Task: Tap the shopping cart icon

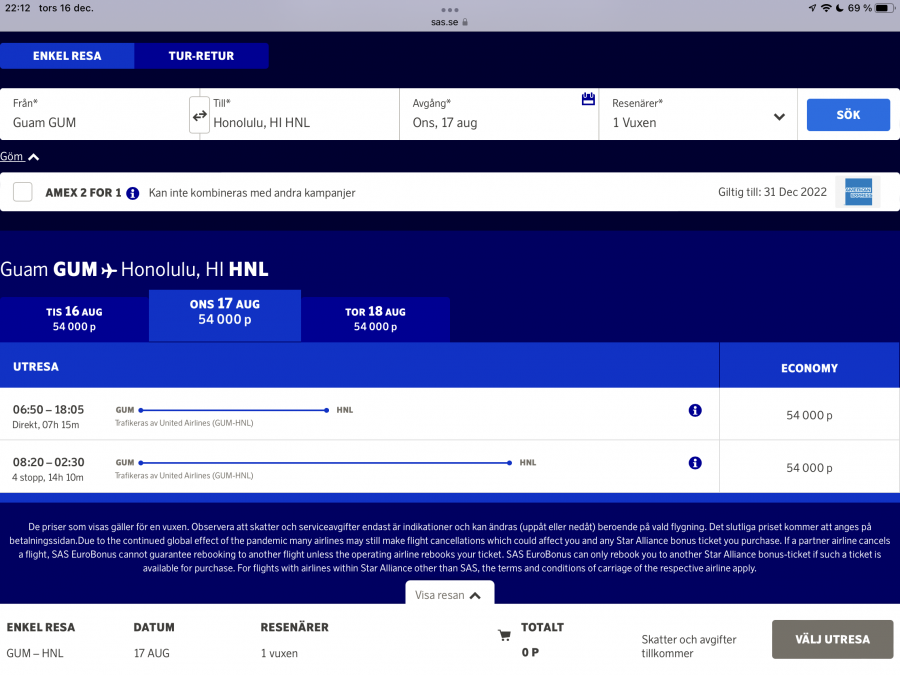Action: point(505,635)
